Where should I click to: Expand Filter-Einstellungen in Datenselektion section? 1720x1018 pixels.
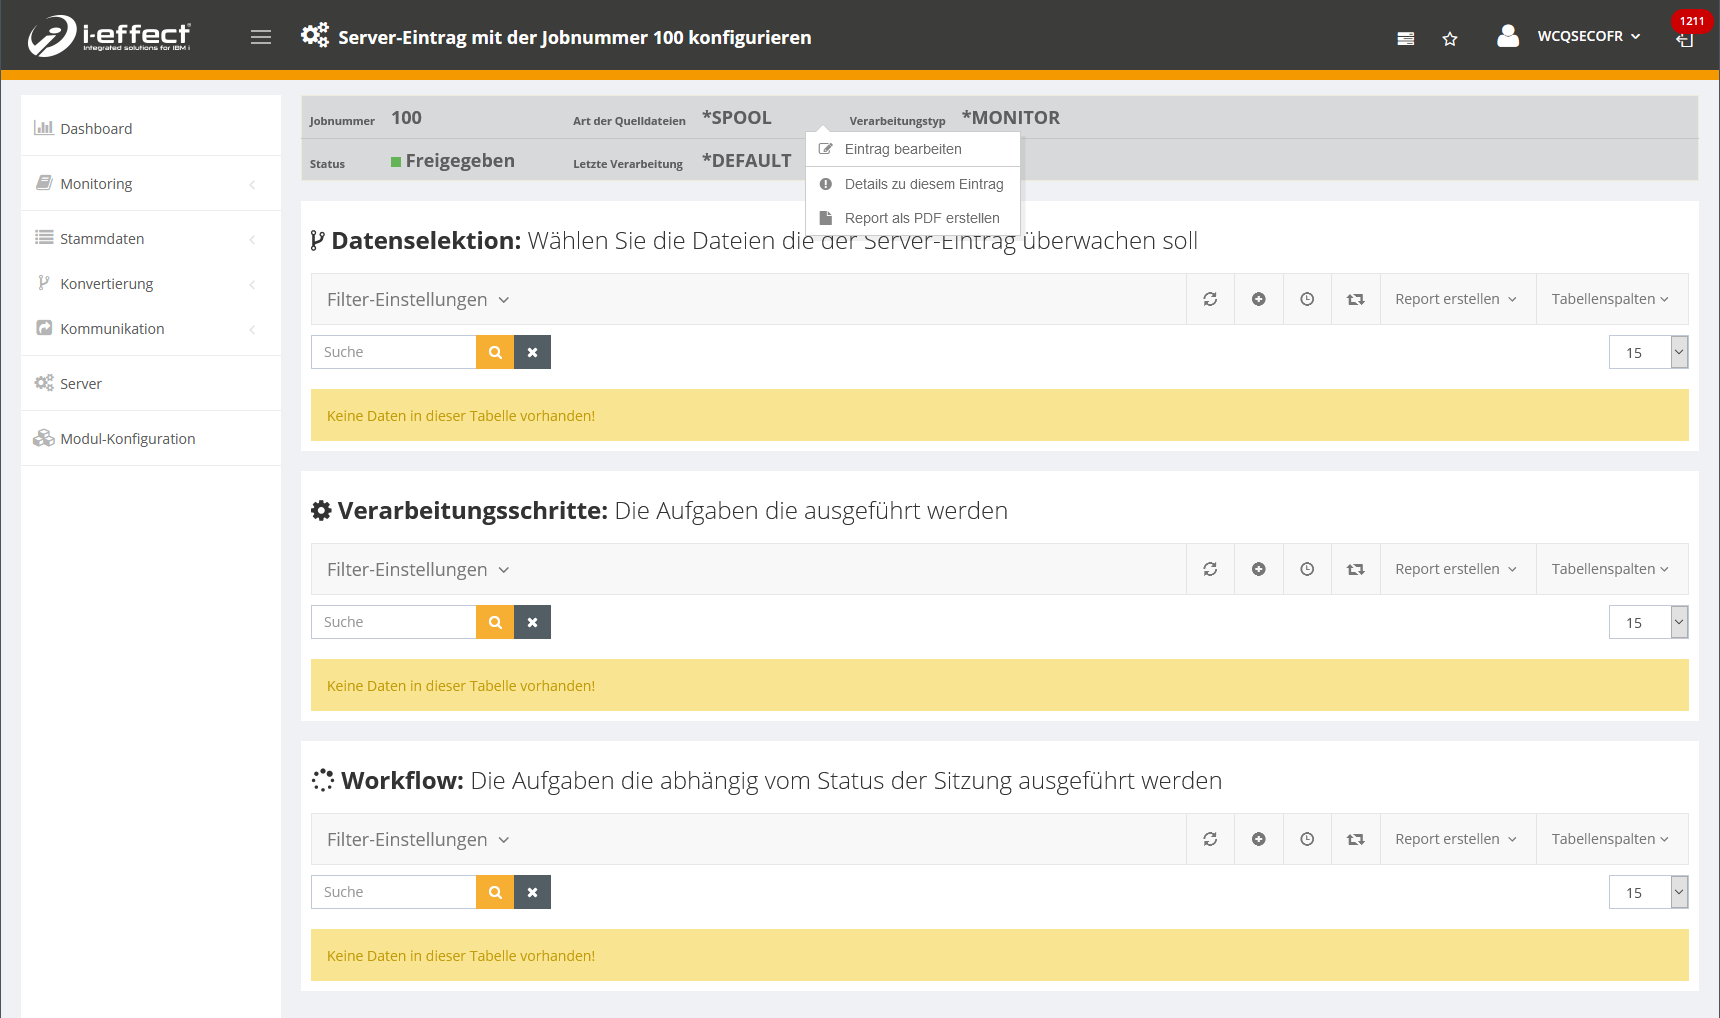click(418, 300)
